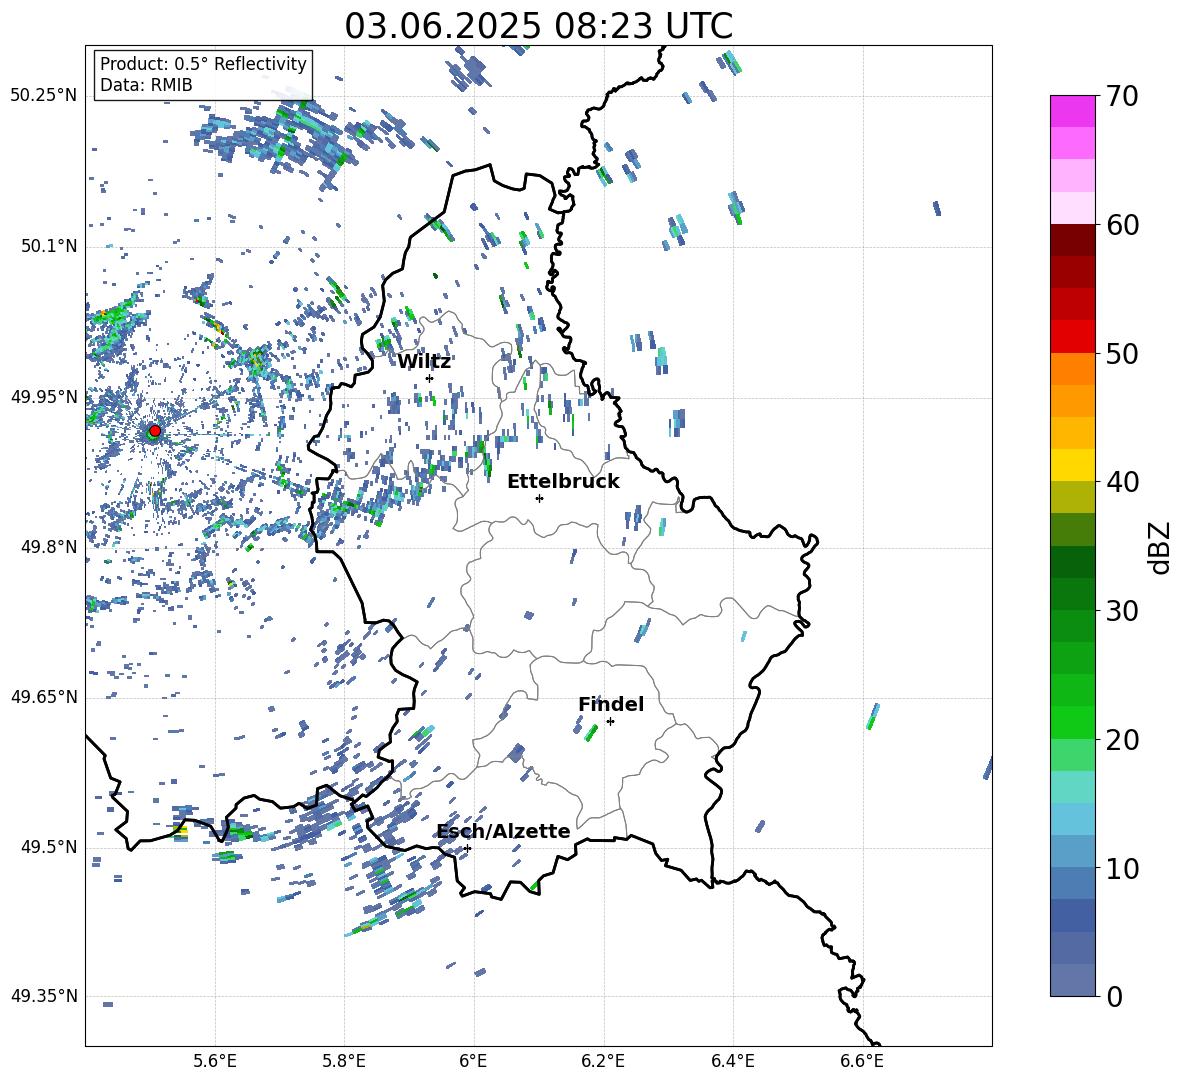This screenshot has width=1184, height=1081.
Task: Click the Product: 0.5° Reflectivity text
Action: click(x=203, y=64)
